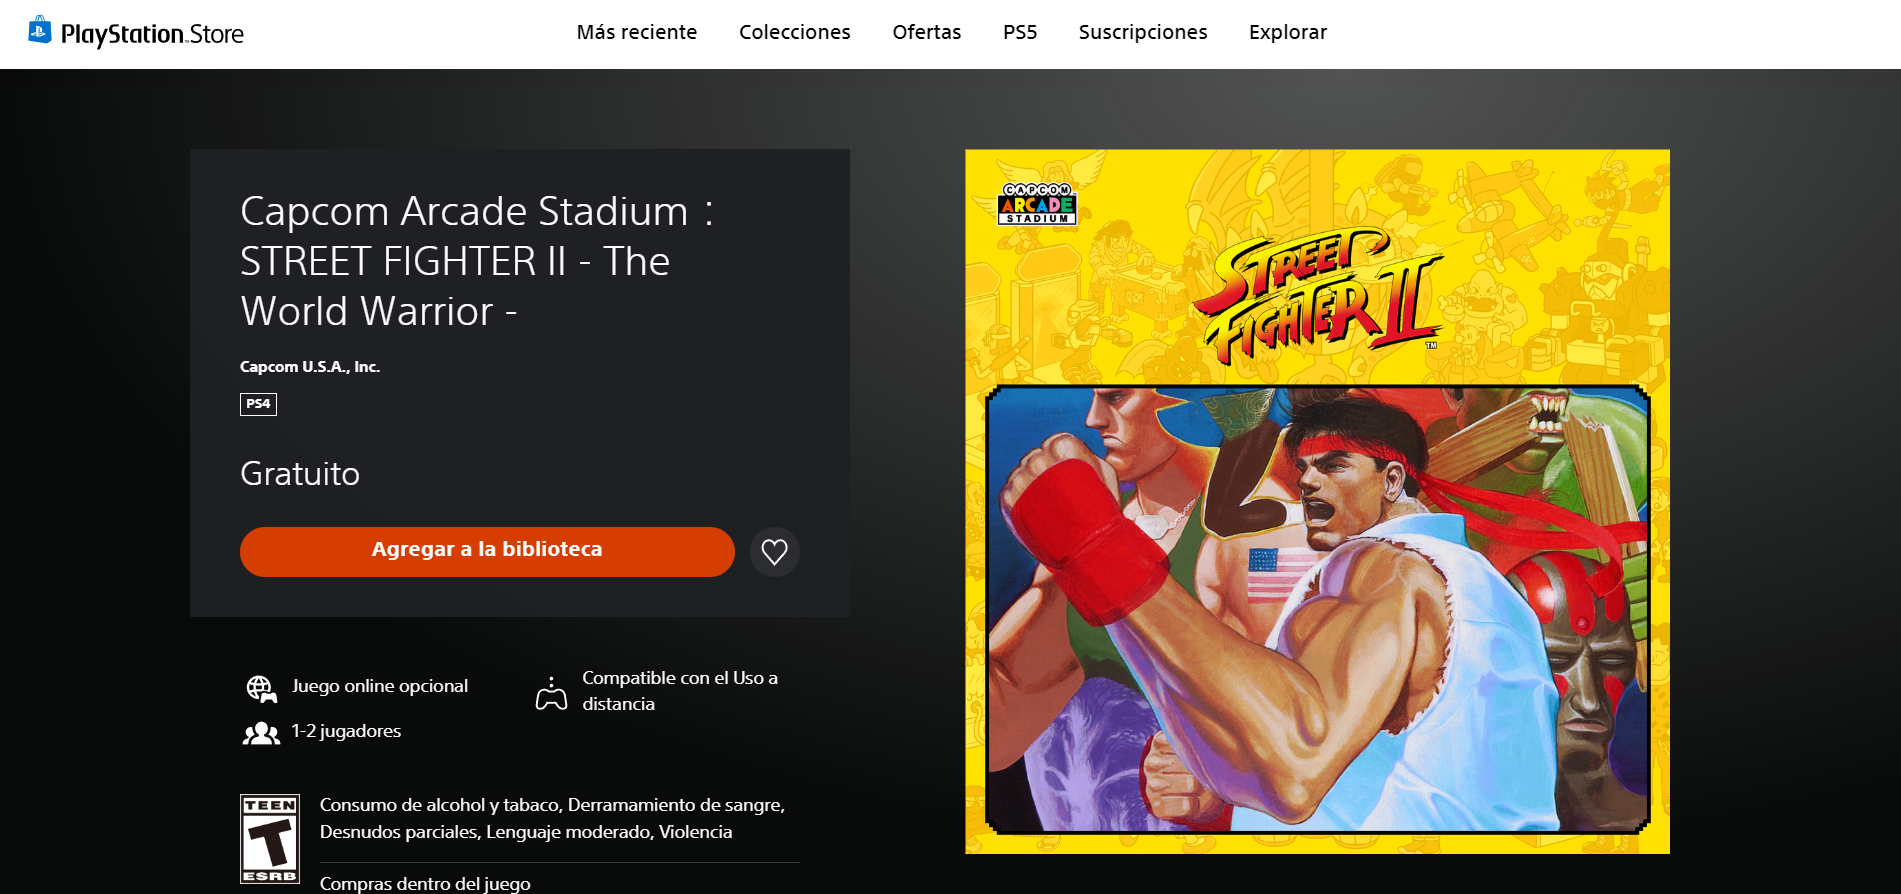
Task: Click the PlayStation Store title text
Action: click(x=152, y=35)
